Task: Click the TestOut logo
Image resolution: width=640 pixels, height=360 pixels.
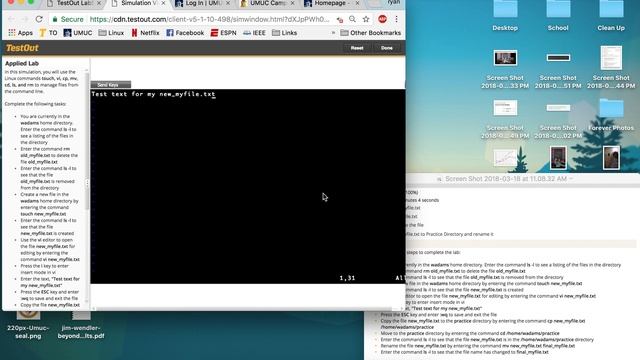Action: (x=22, y=48)
